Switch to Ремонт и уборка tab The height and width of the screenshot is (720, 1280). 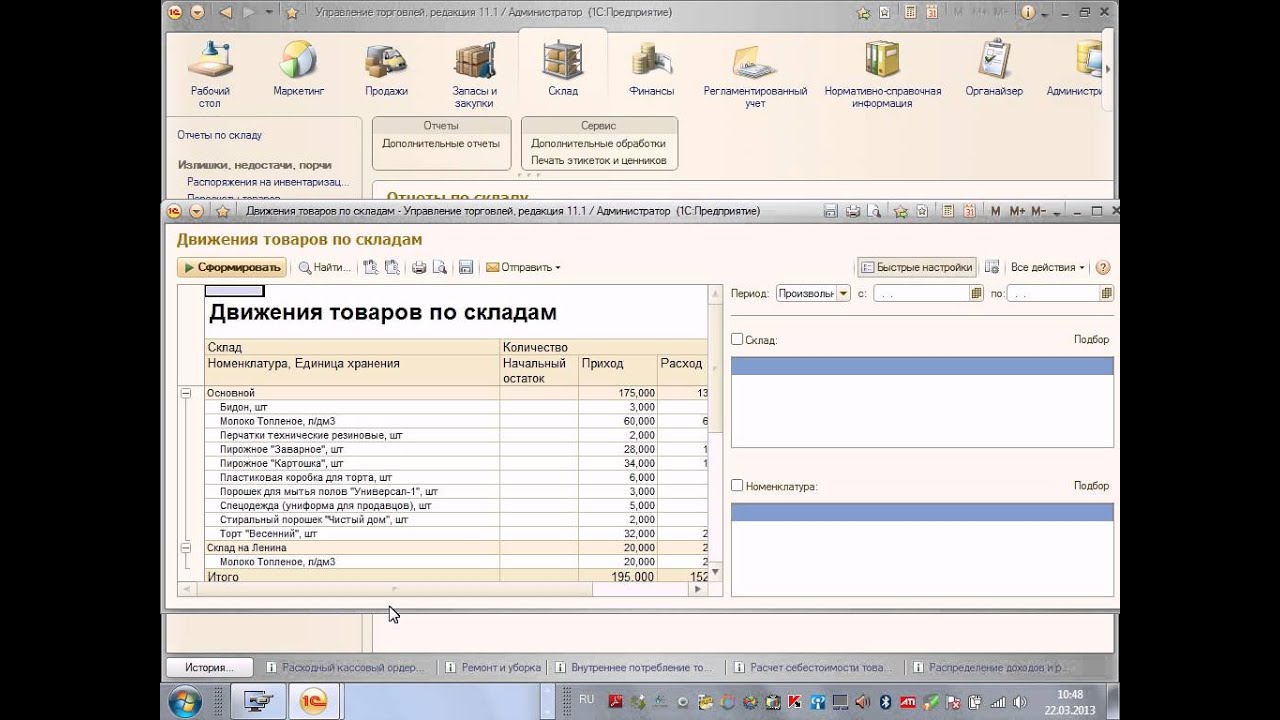(x=493, y=667)
